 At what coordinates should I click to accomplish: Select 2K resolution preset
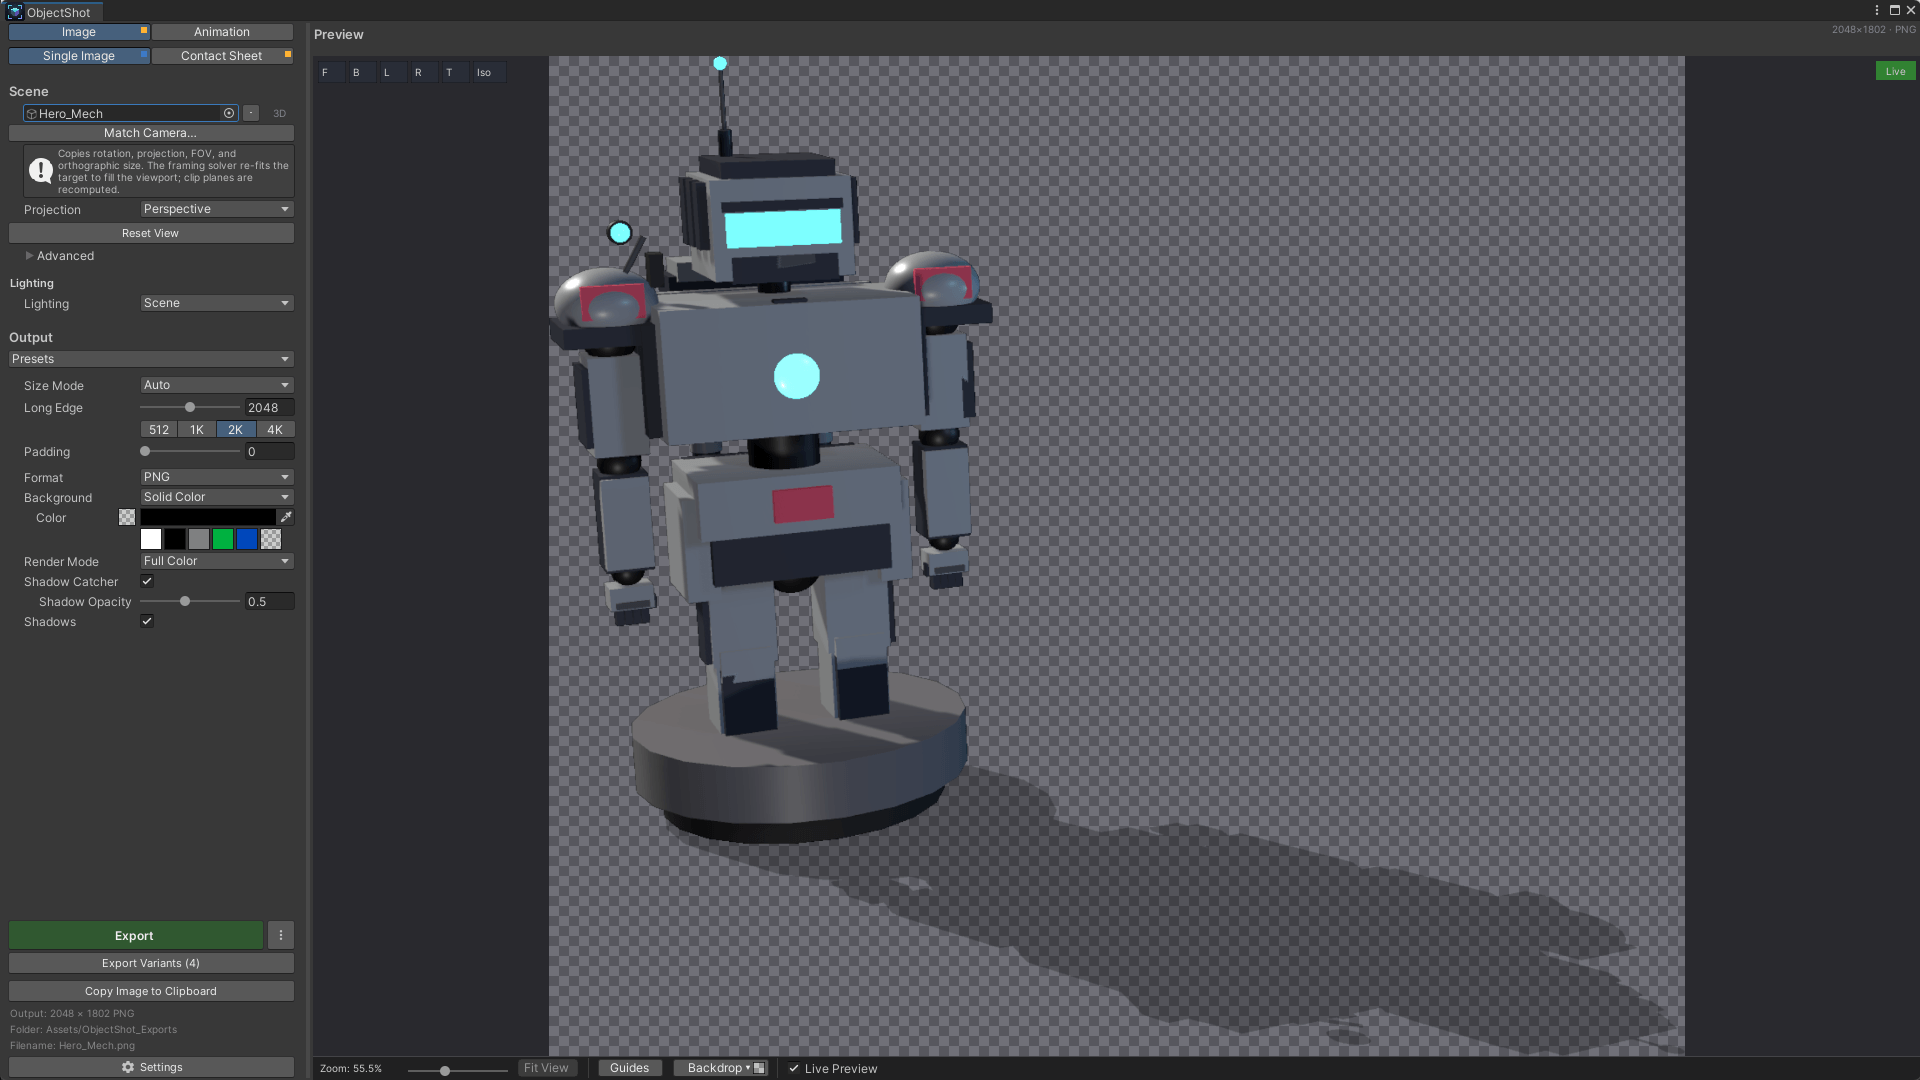[236, 429]
